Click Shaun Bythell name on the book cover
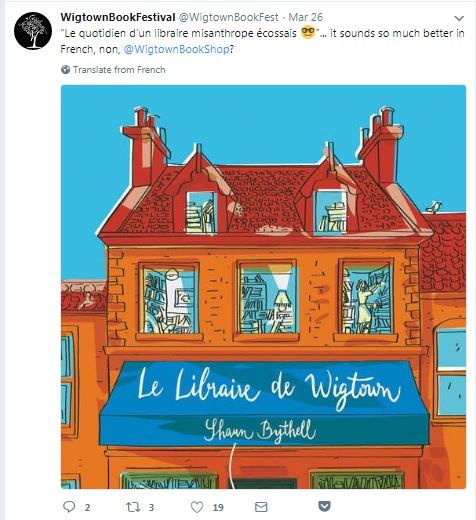This screenshot has height=520, width=476. click(260, 430)
